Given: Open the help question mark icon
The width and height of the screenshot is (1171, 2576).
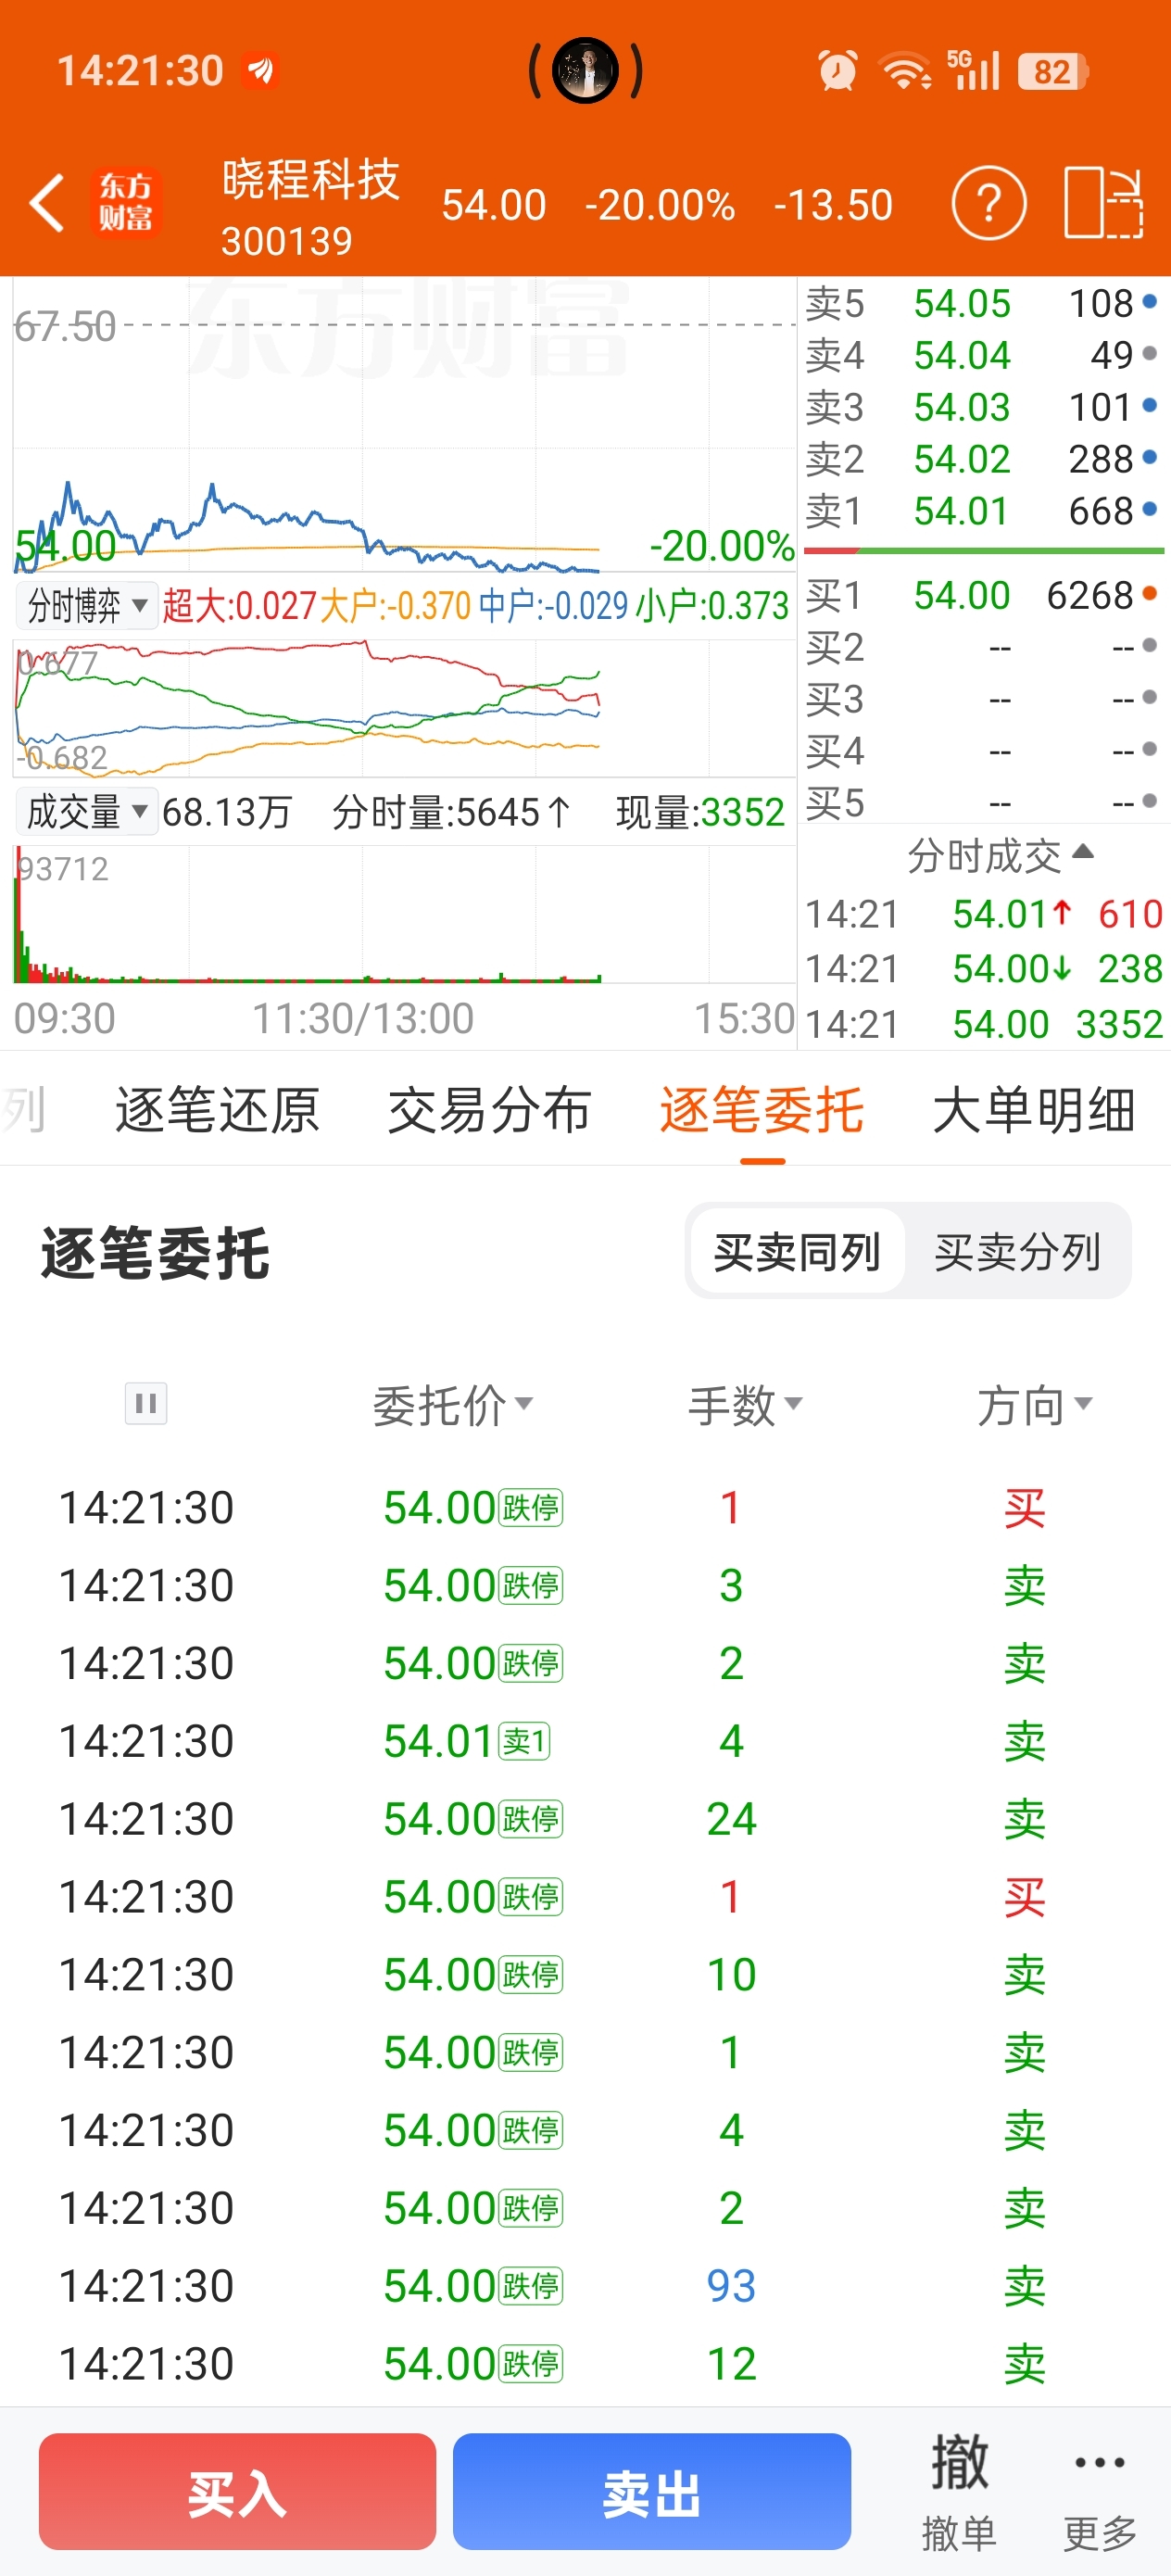Looking at the screenshot, I should 988,203.
